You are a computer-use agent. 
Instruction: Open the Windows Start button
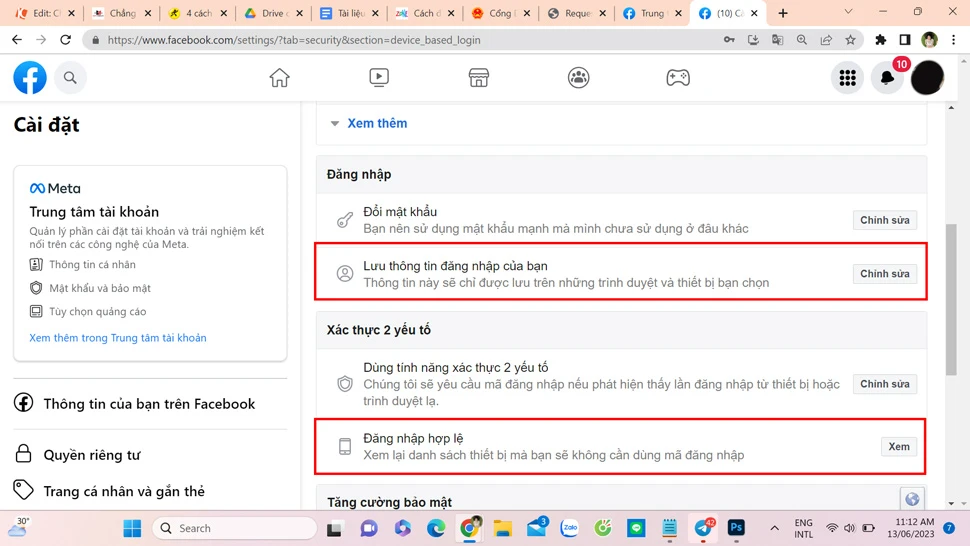tap(132, 528)
